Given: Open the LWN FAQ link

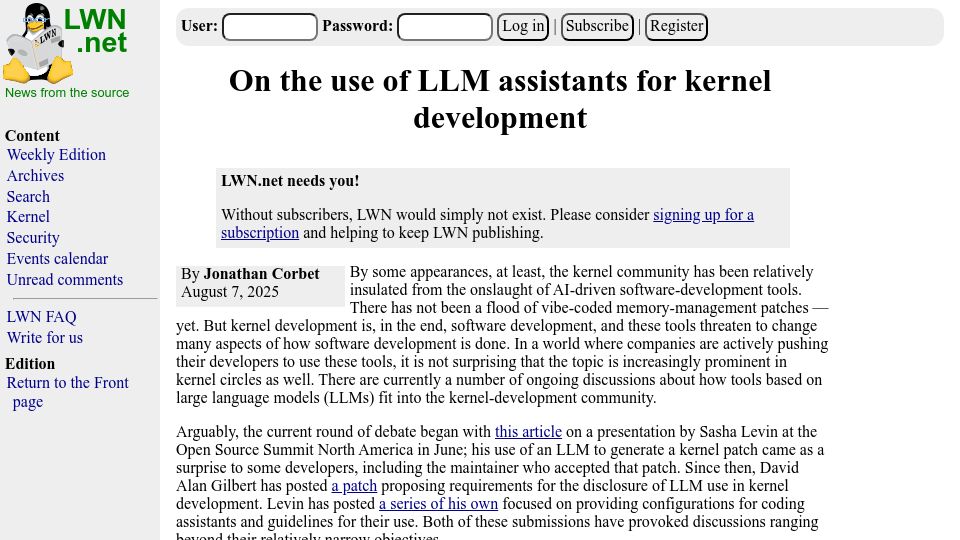Looking at the screenshot, I should (x=42, y=317).
